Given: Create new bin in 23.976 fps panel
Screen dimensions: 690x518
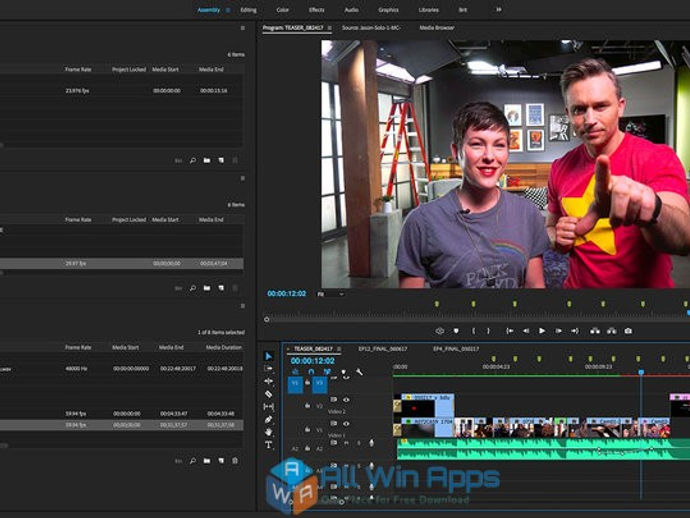Looking at the screenshot, I should (207, 161).
